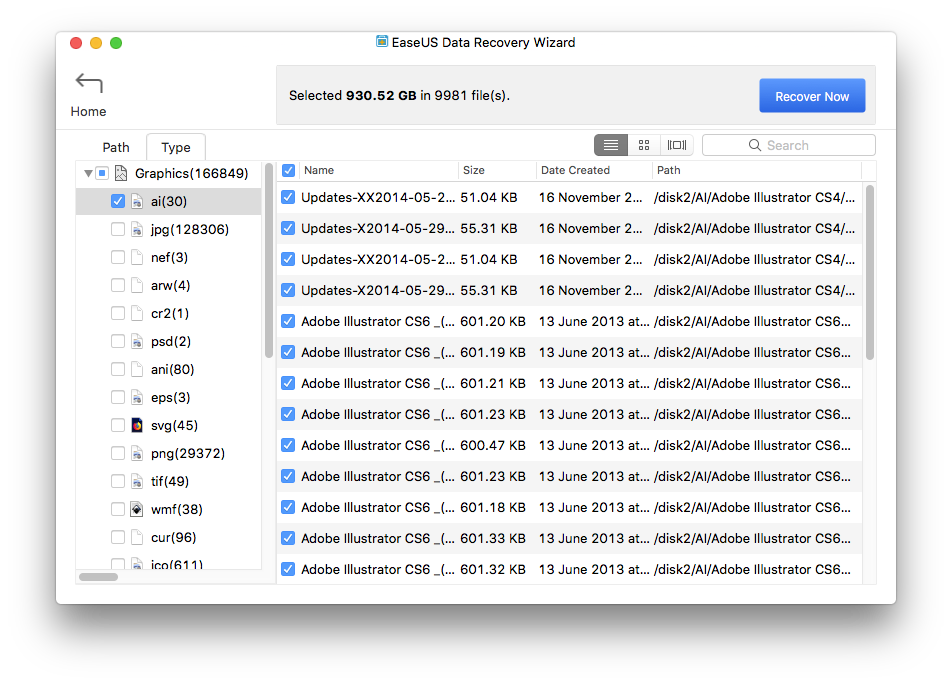This screenshot has height=684, width=952.
Task: Click the Home label
Action: pos(88,112)
